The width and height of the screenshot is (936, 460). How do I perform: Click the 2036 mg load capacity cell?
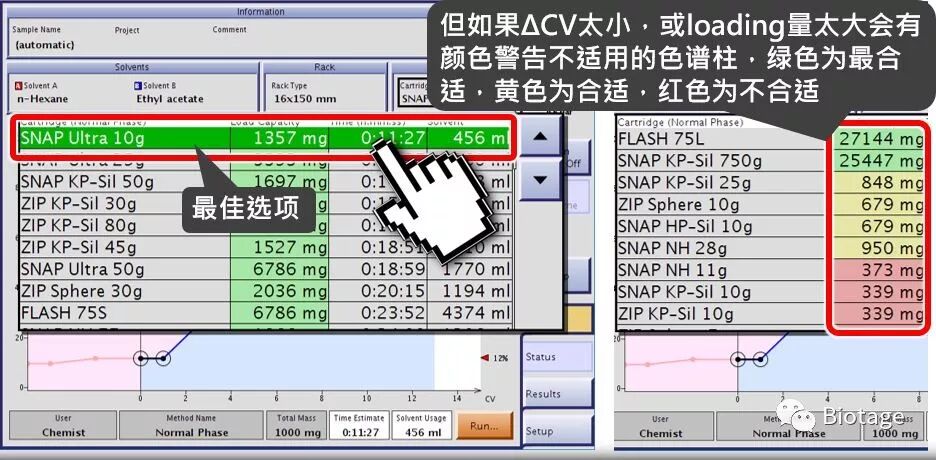tap(279, 291)
